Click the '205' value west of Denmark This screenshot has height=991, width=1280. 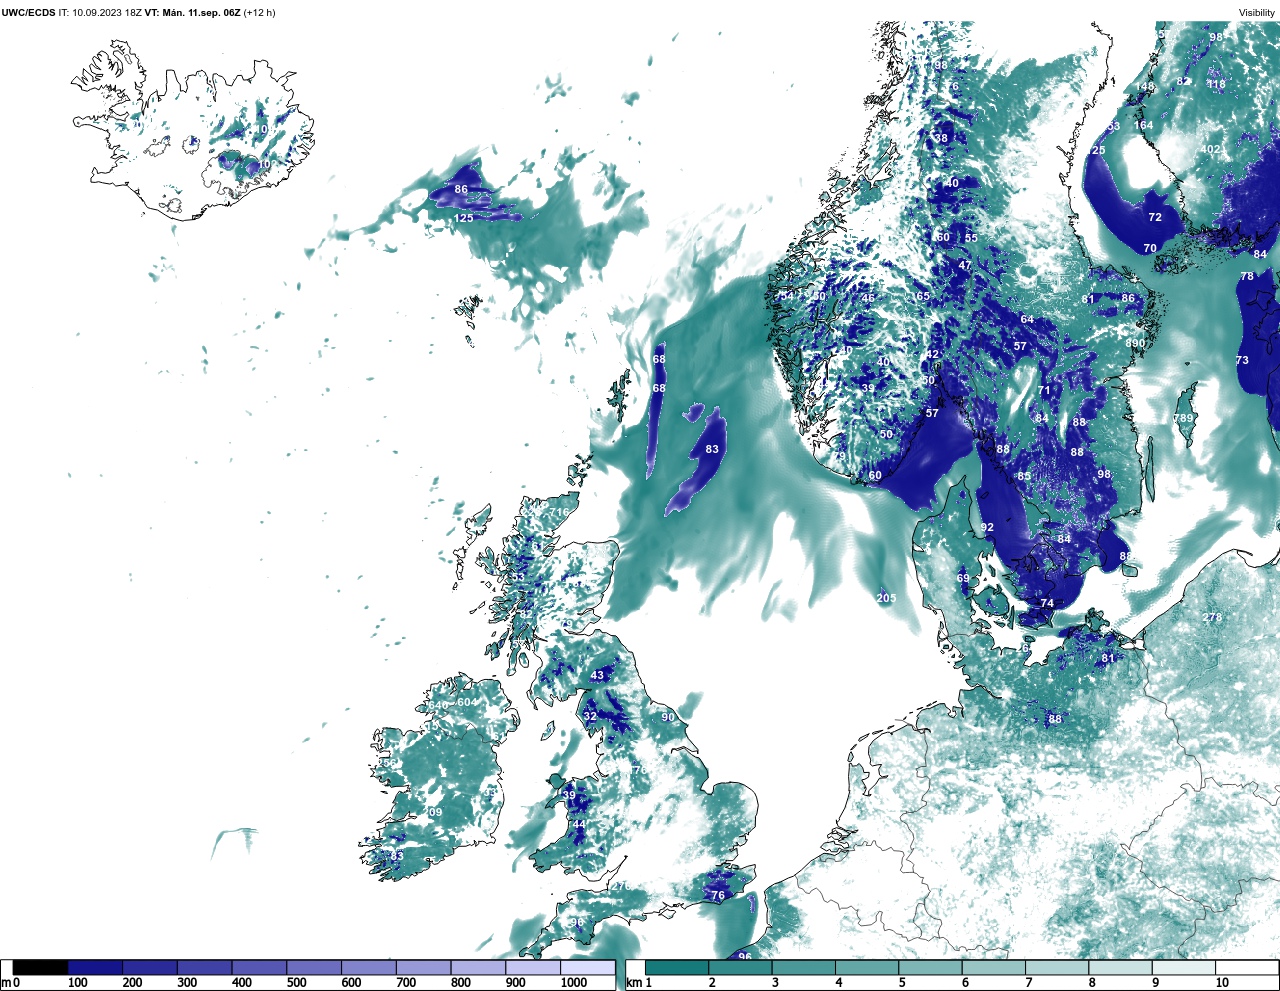pyautogui.click(x=886, y=598)
